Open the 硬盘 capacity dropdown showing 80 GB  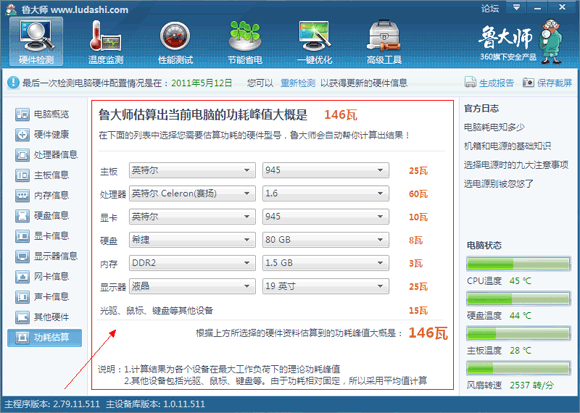326,240
